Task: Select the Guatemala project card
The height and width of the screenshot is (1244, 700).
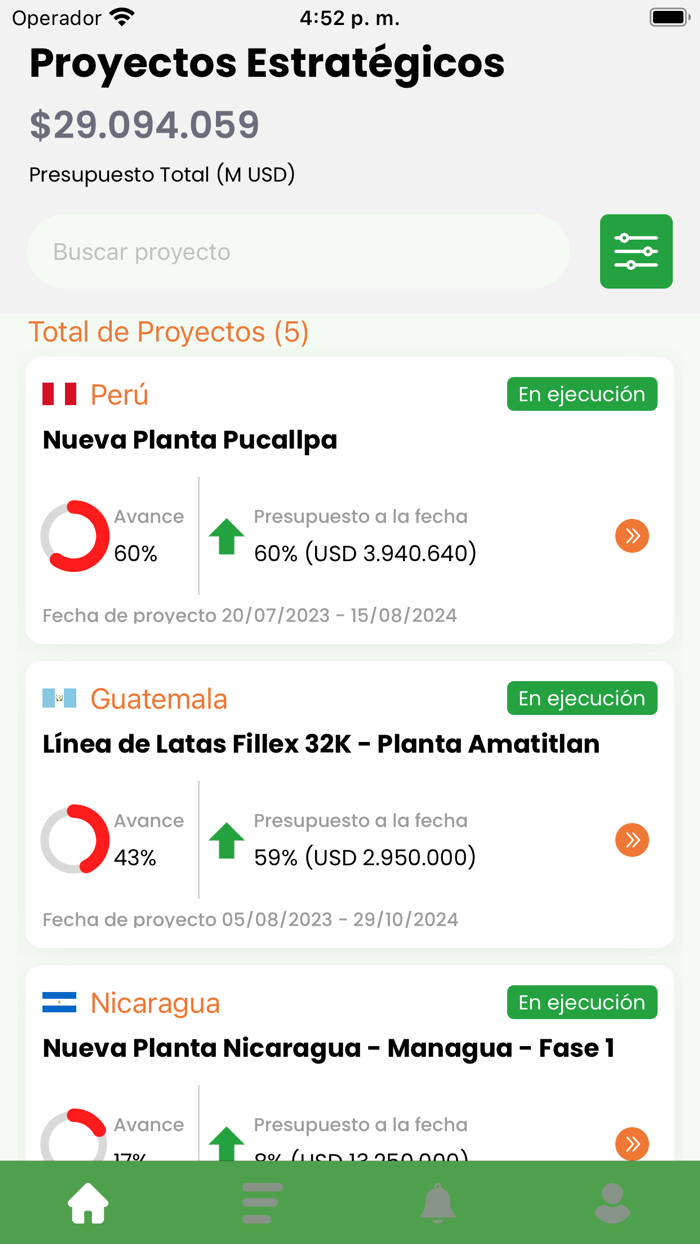Action: [x=350, y=800]
